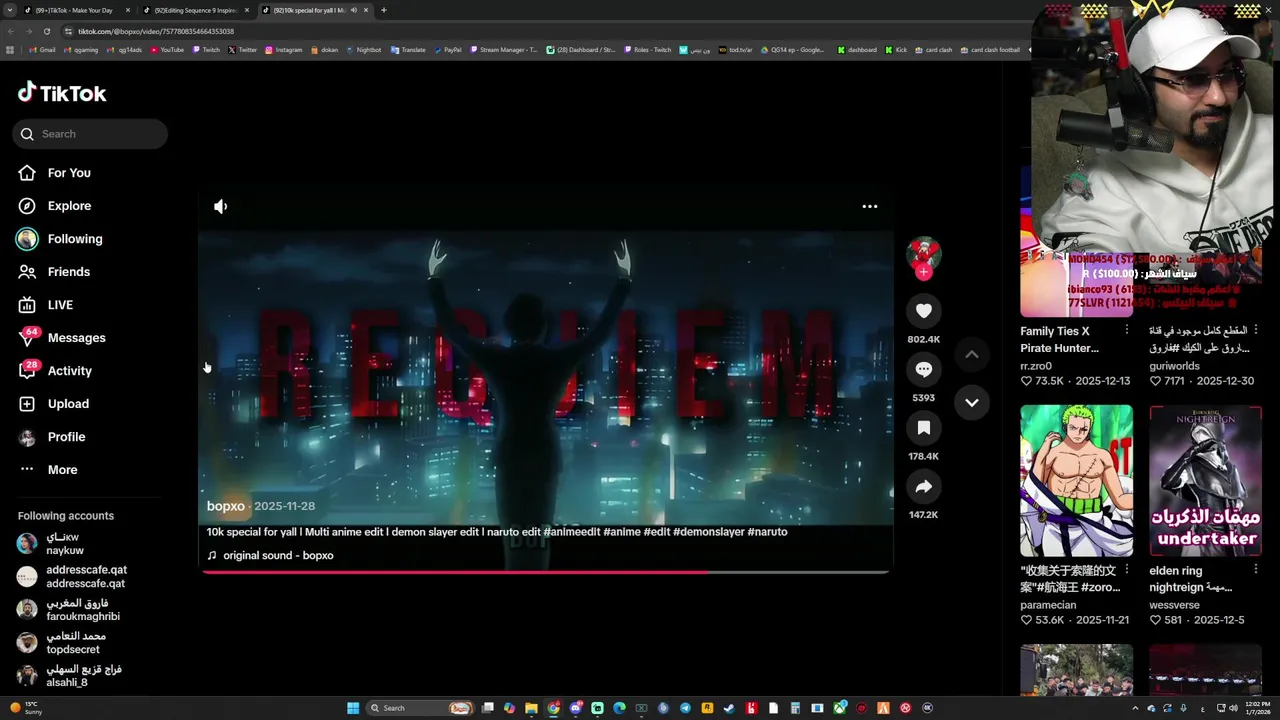The image size is (1280, 720).
Task: Open the Windows Start menu
Action: [x=353, y=708]
